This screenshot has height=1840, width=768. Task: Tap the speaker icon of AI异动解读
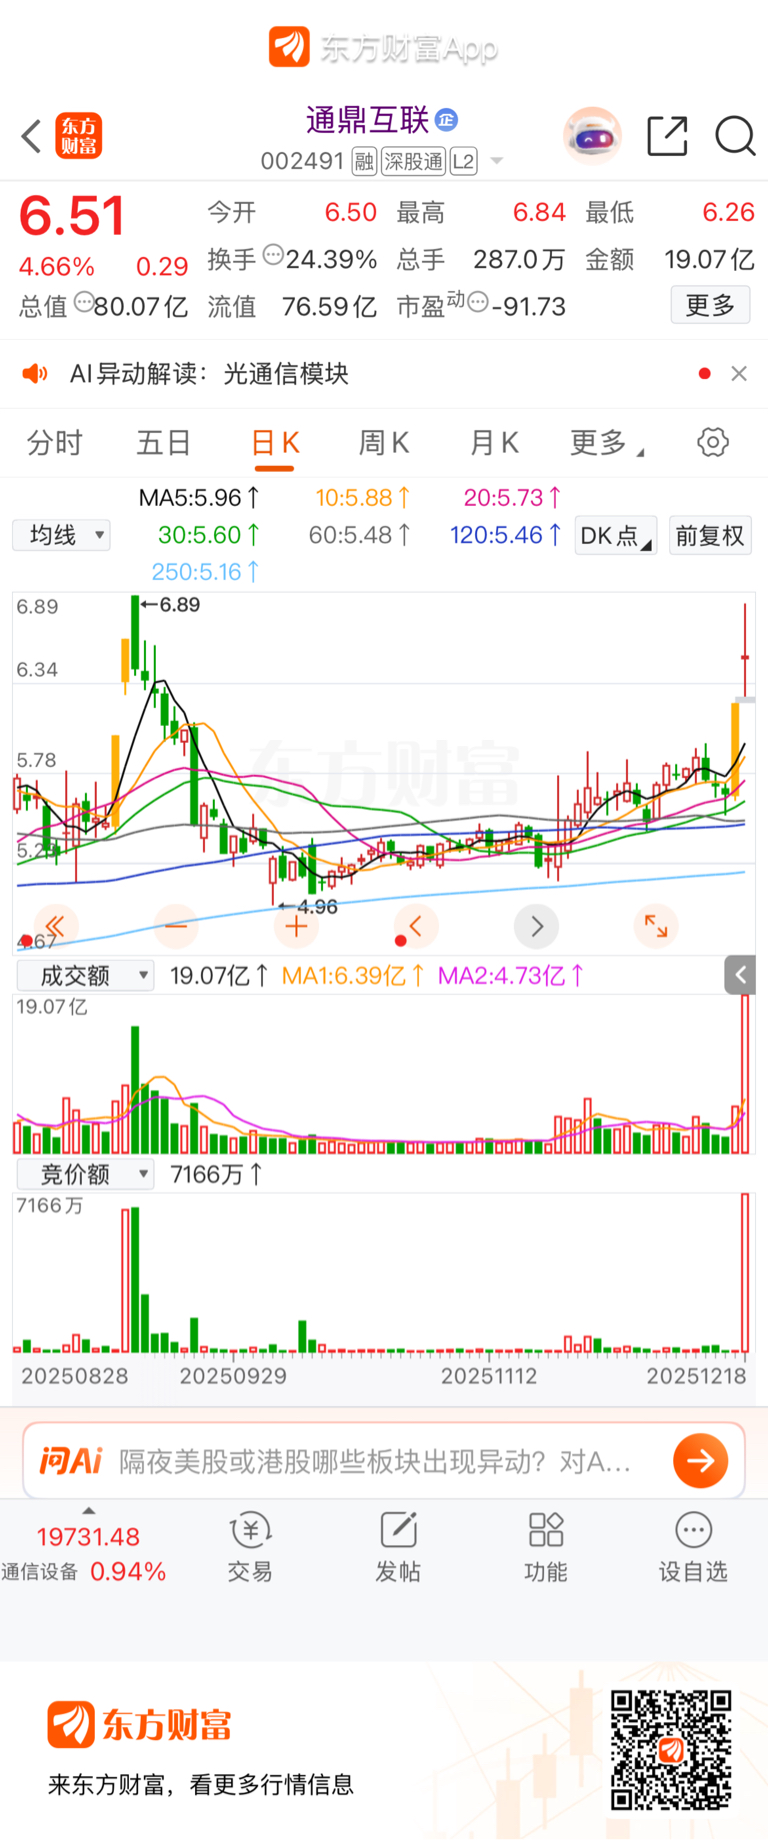pyautogui.click(x=35, y=374)
